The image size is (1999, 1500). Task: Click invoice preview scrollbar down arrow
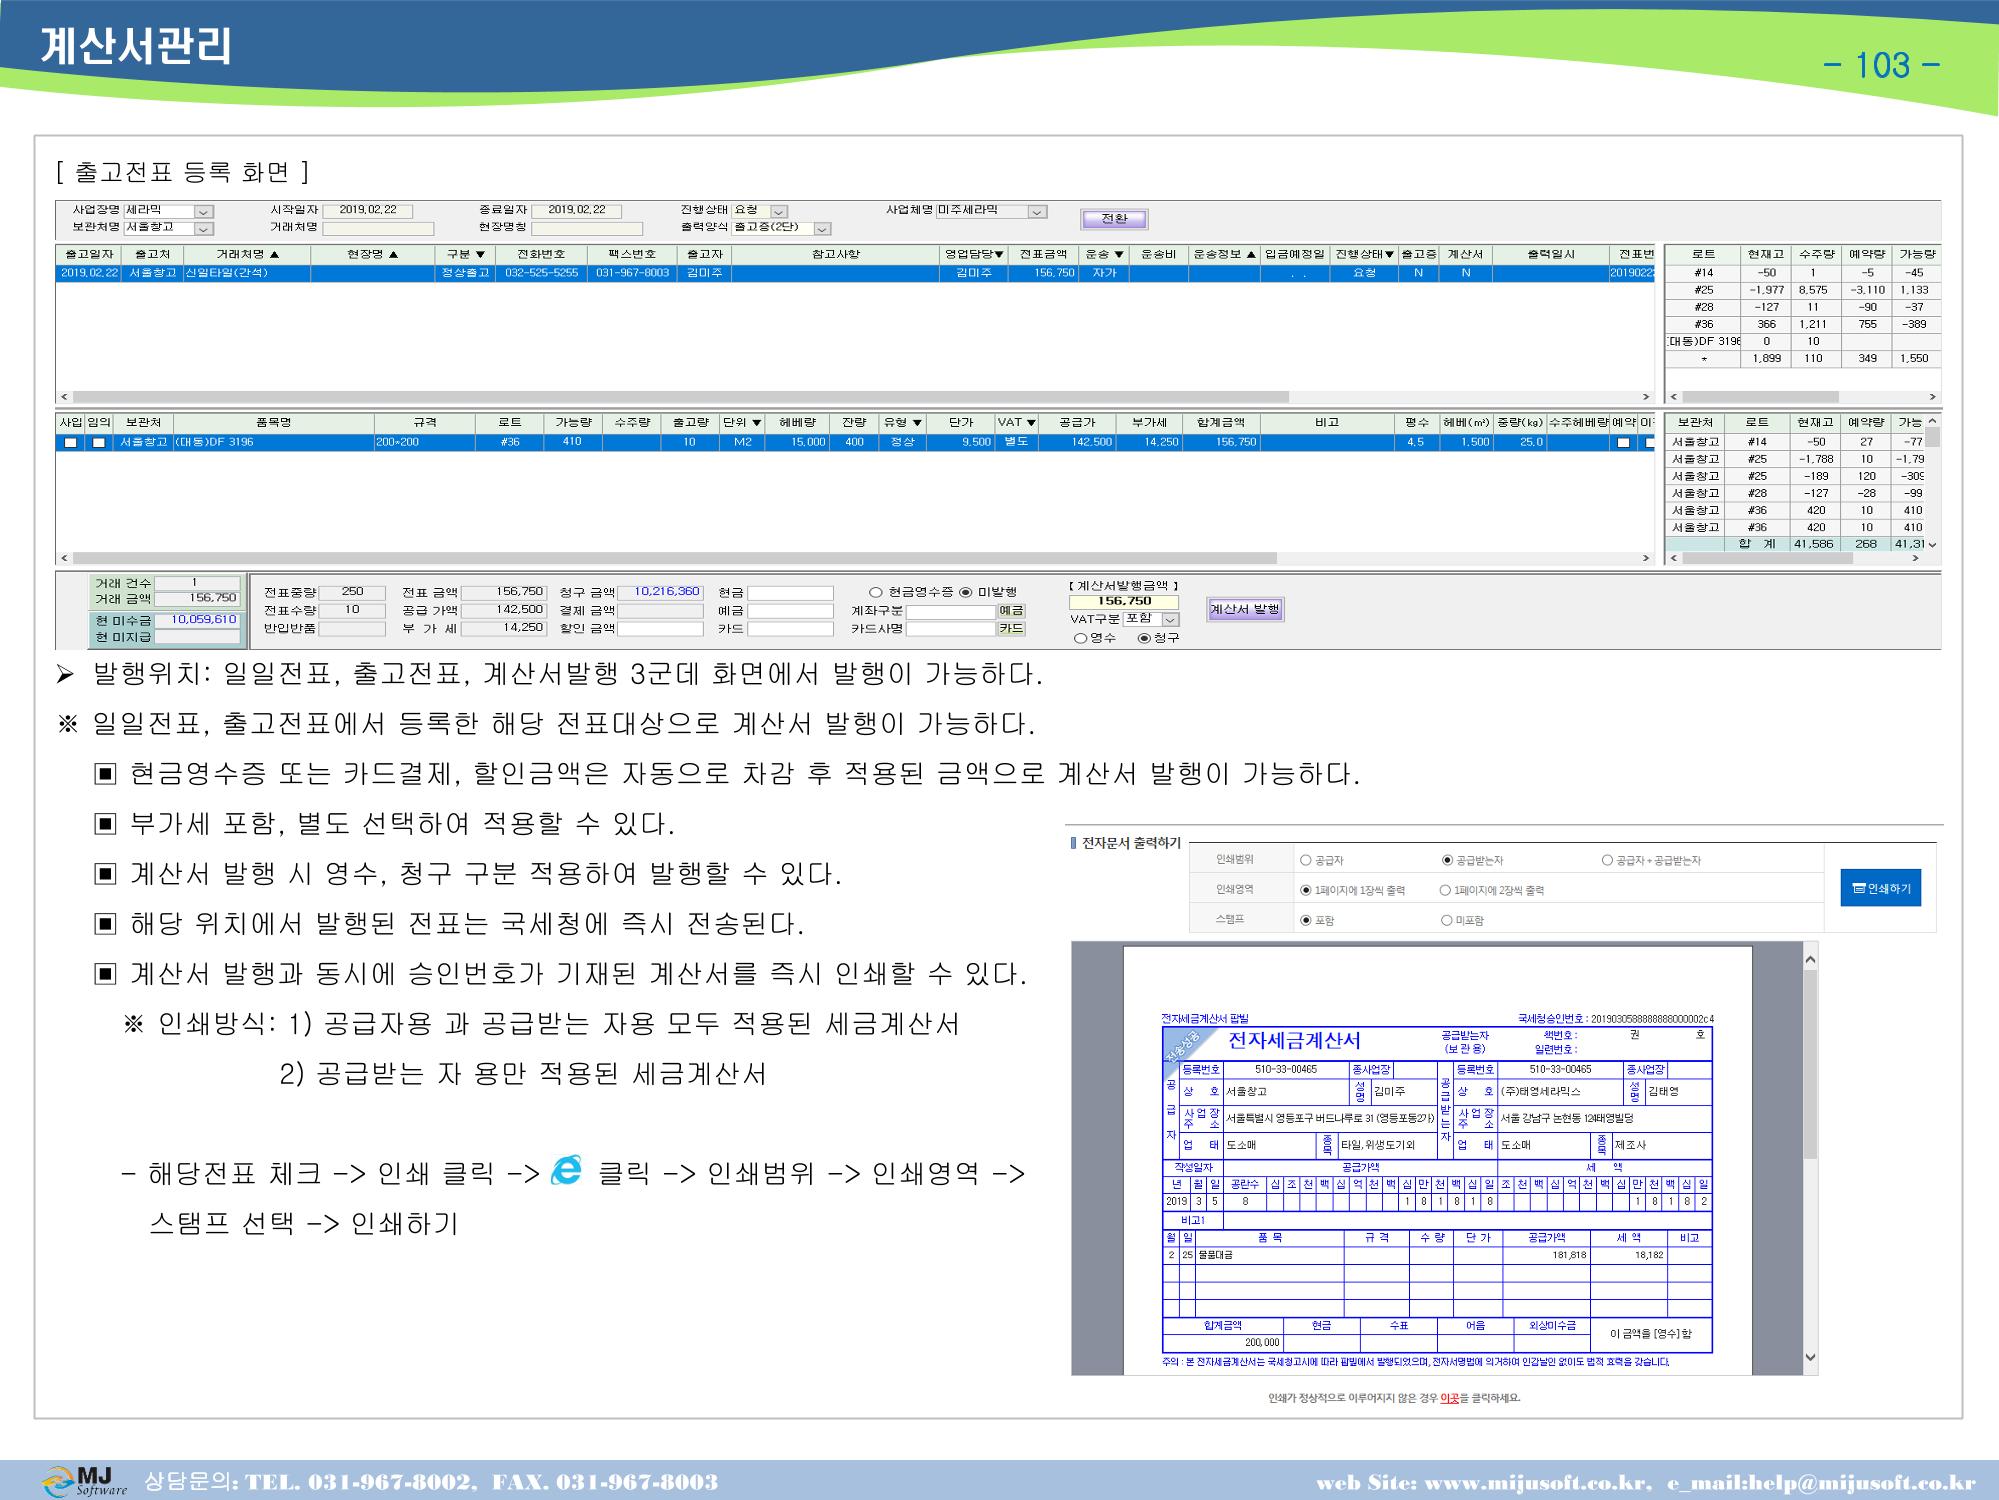click(x=1810, y=1357)
